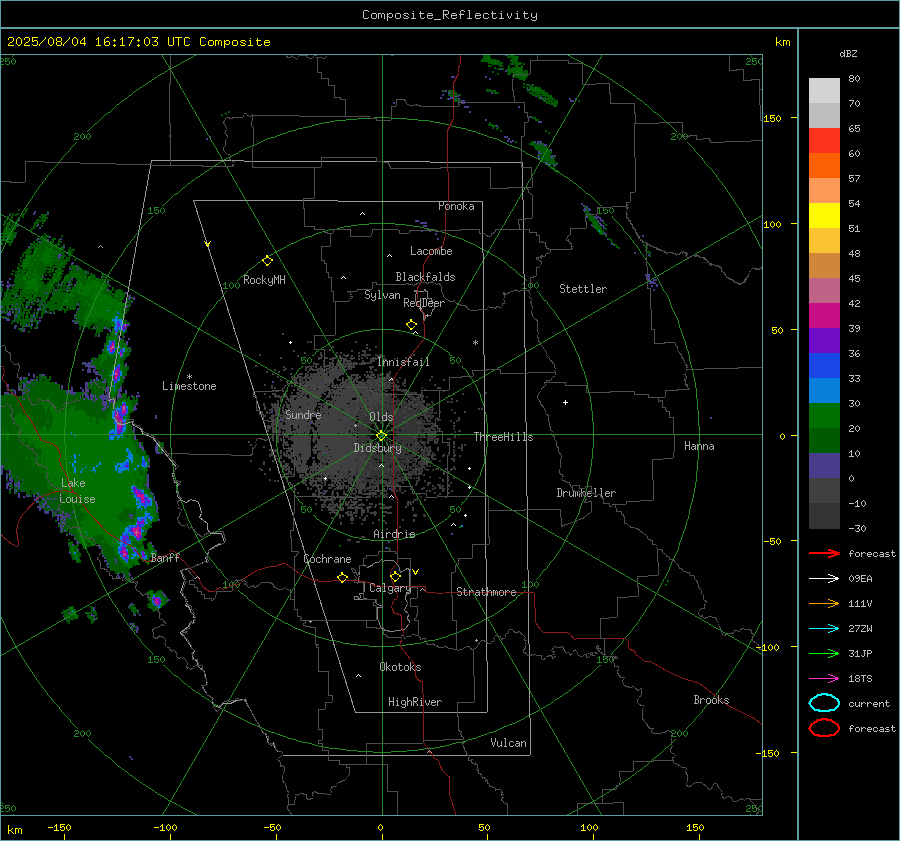Click the Cochrane label
900x841 pixels.
click(x=327, y=559)
